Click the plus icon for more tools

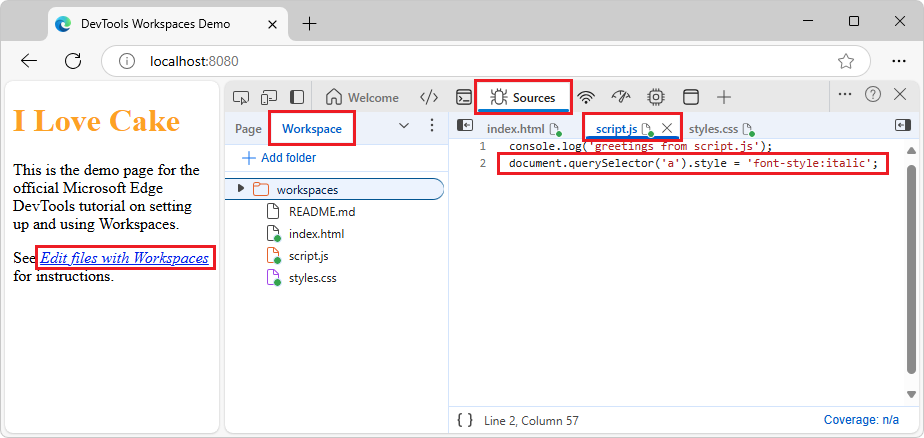tap(724, 97)
